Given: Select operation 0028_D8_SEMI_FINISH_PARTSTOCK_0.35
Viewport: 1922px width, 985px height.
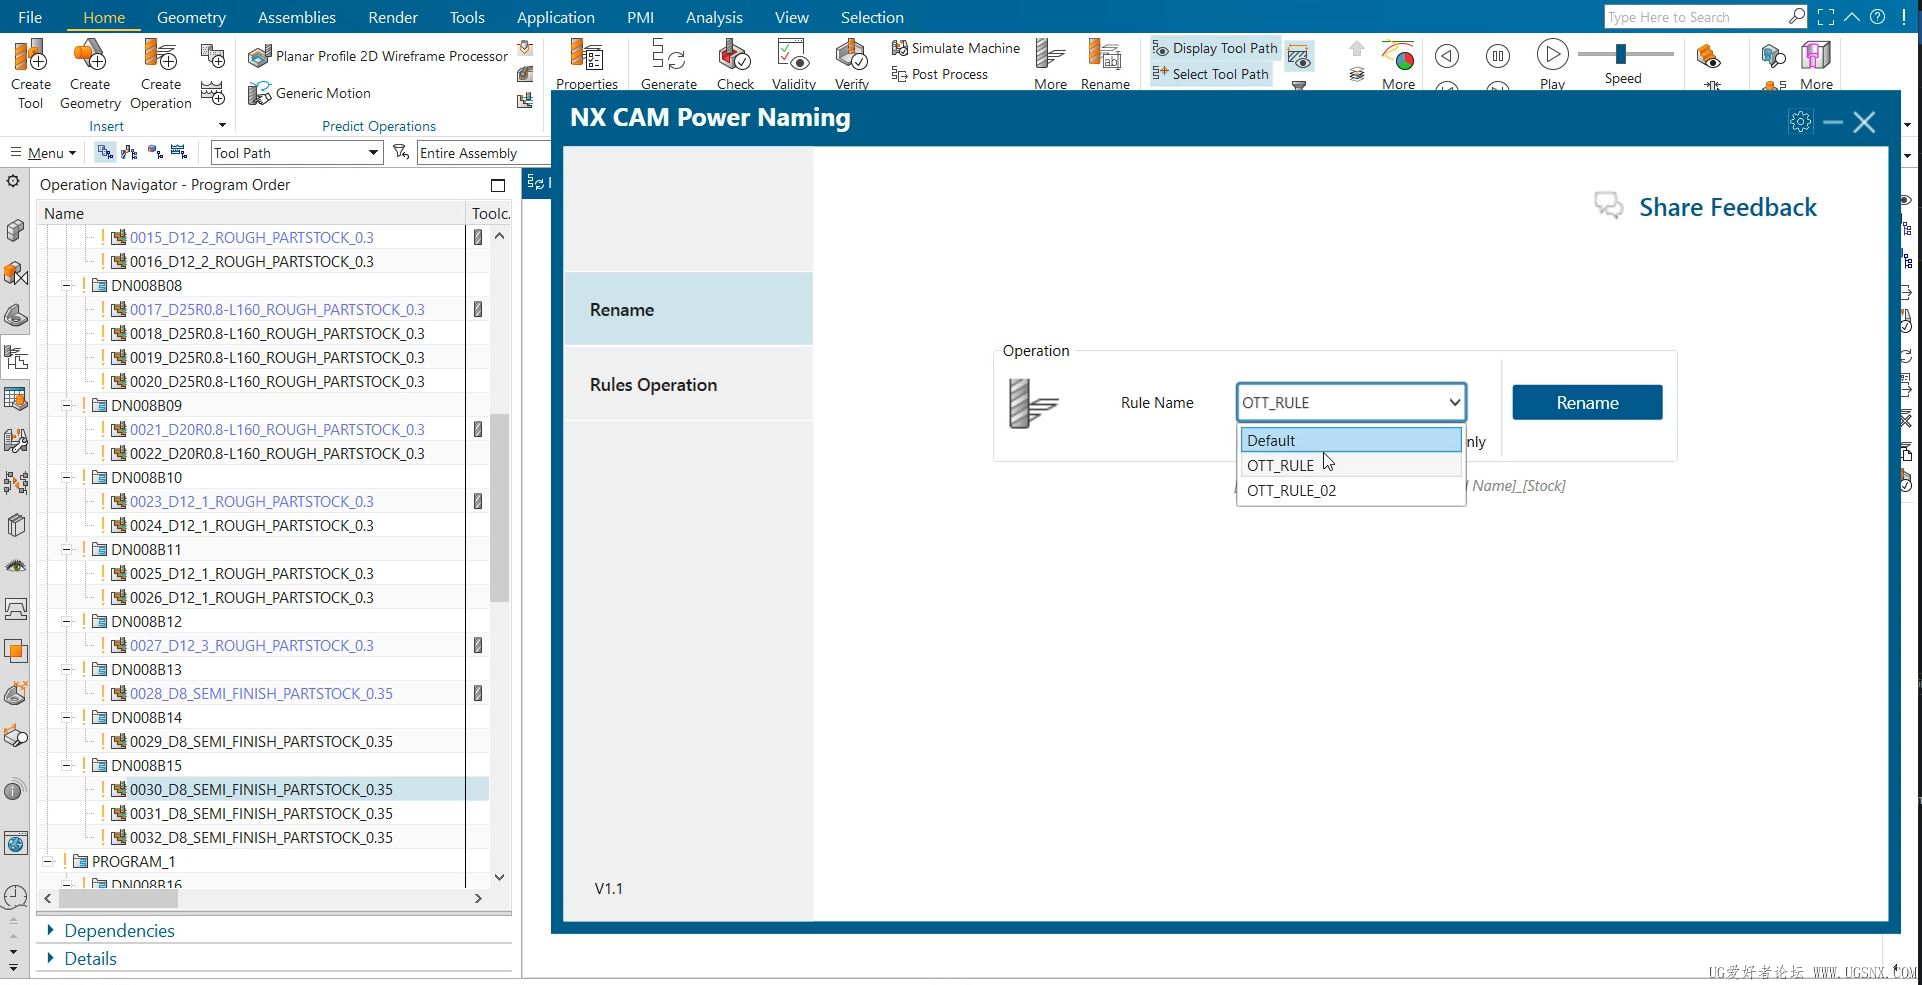Looking at the screenshot, I should 261,694.
